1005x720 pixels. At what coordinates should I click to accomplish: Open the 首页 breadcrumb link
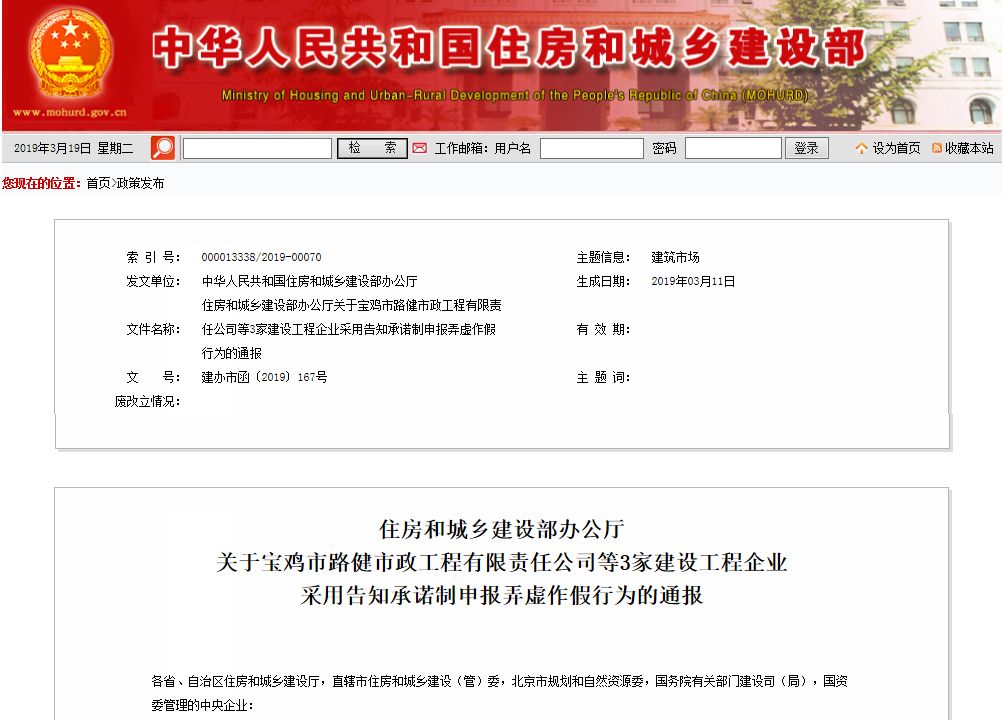98,183
